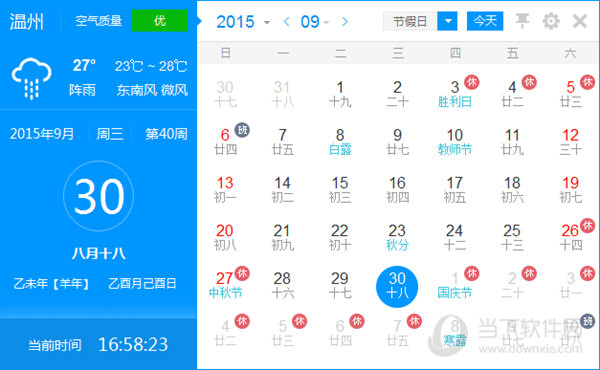This screenshot has width=600, height=370.
Task: Click the rain cloud weather icon
Action: tap(31, 78)
